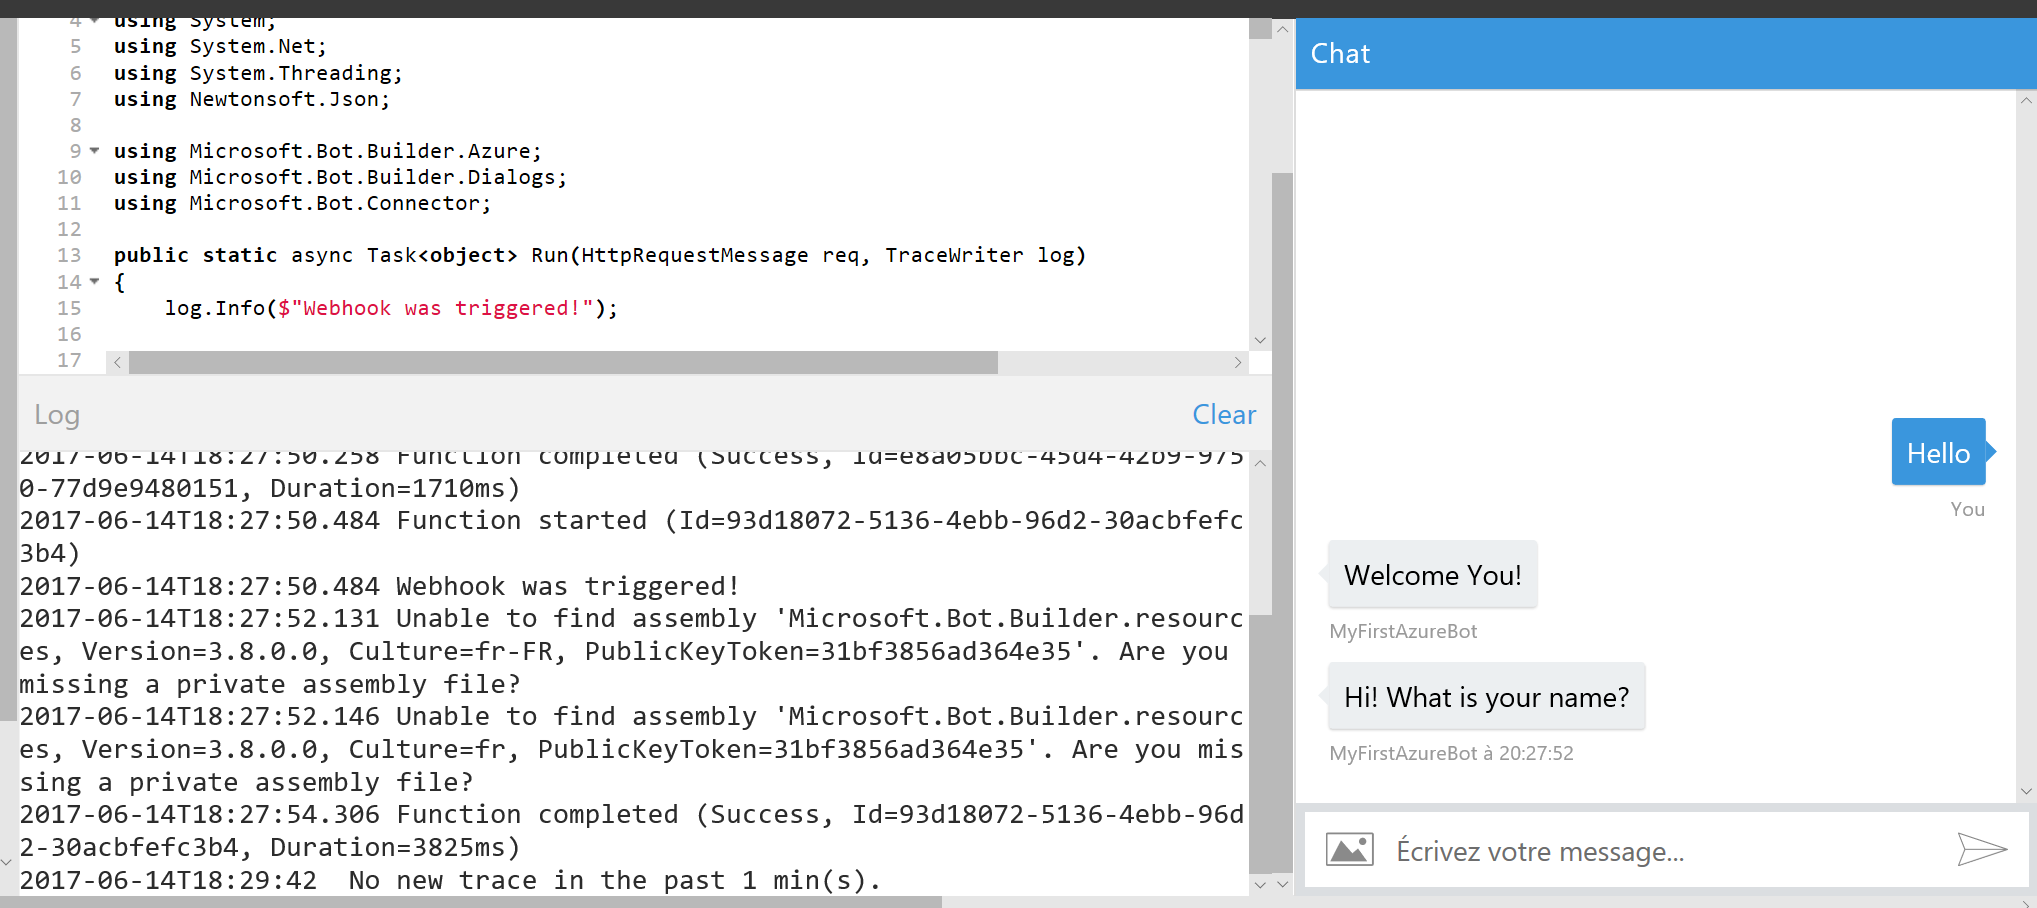
Task: Click the log panel's scroll up arrow
Action: click(x=1260, y=463)
